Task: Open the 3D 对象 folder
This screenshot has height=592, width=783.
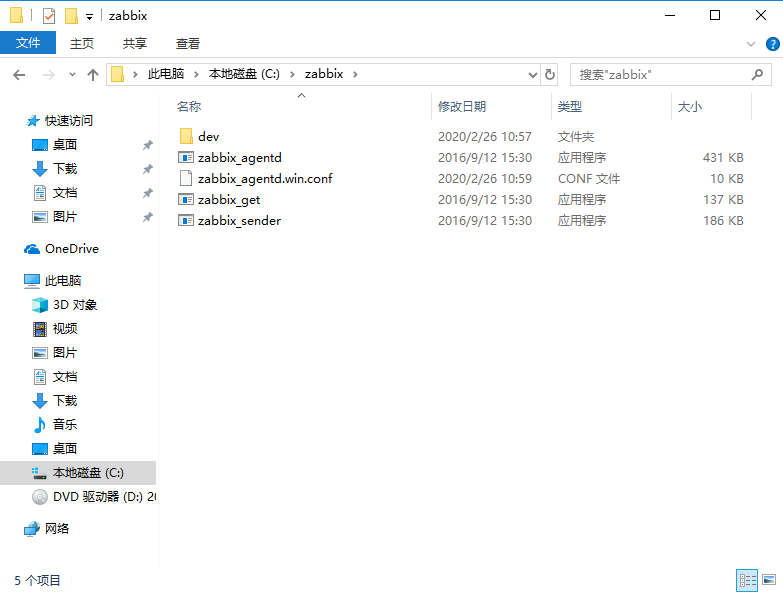Action: [75, 304]
